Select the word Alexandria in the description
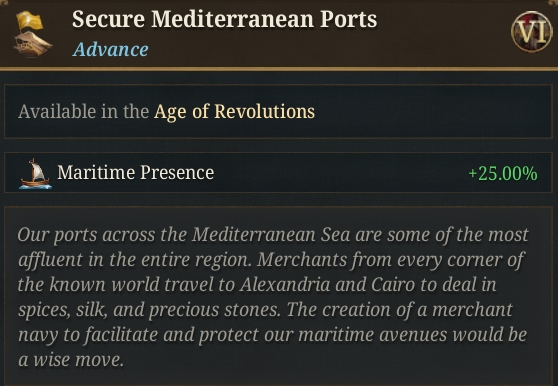 285,285
